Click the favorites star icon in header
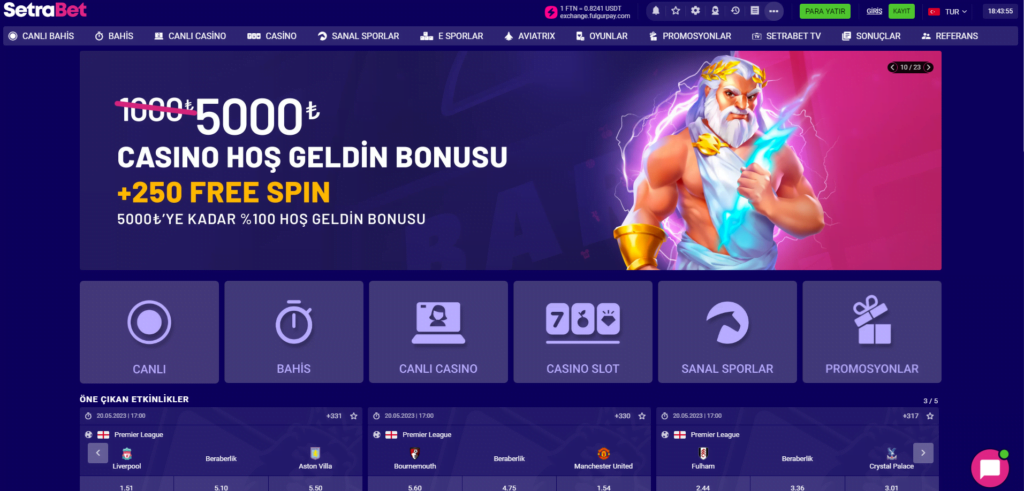1024x491 pixels. (x=675, y=10)
